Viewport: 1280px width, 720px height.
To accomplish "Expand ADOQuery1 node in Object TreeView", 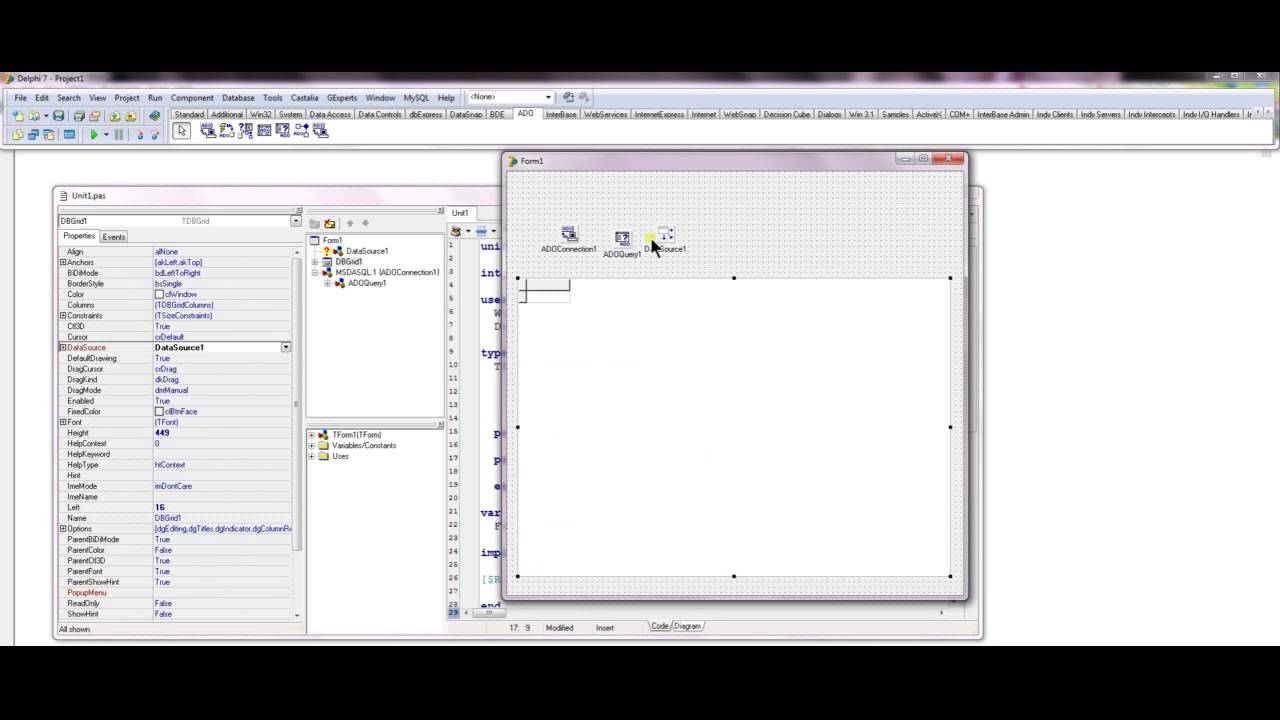I will point(327,283).
